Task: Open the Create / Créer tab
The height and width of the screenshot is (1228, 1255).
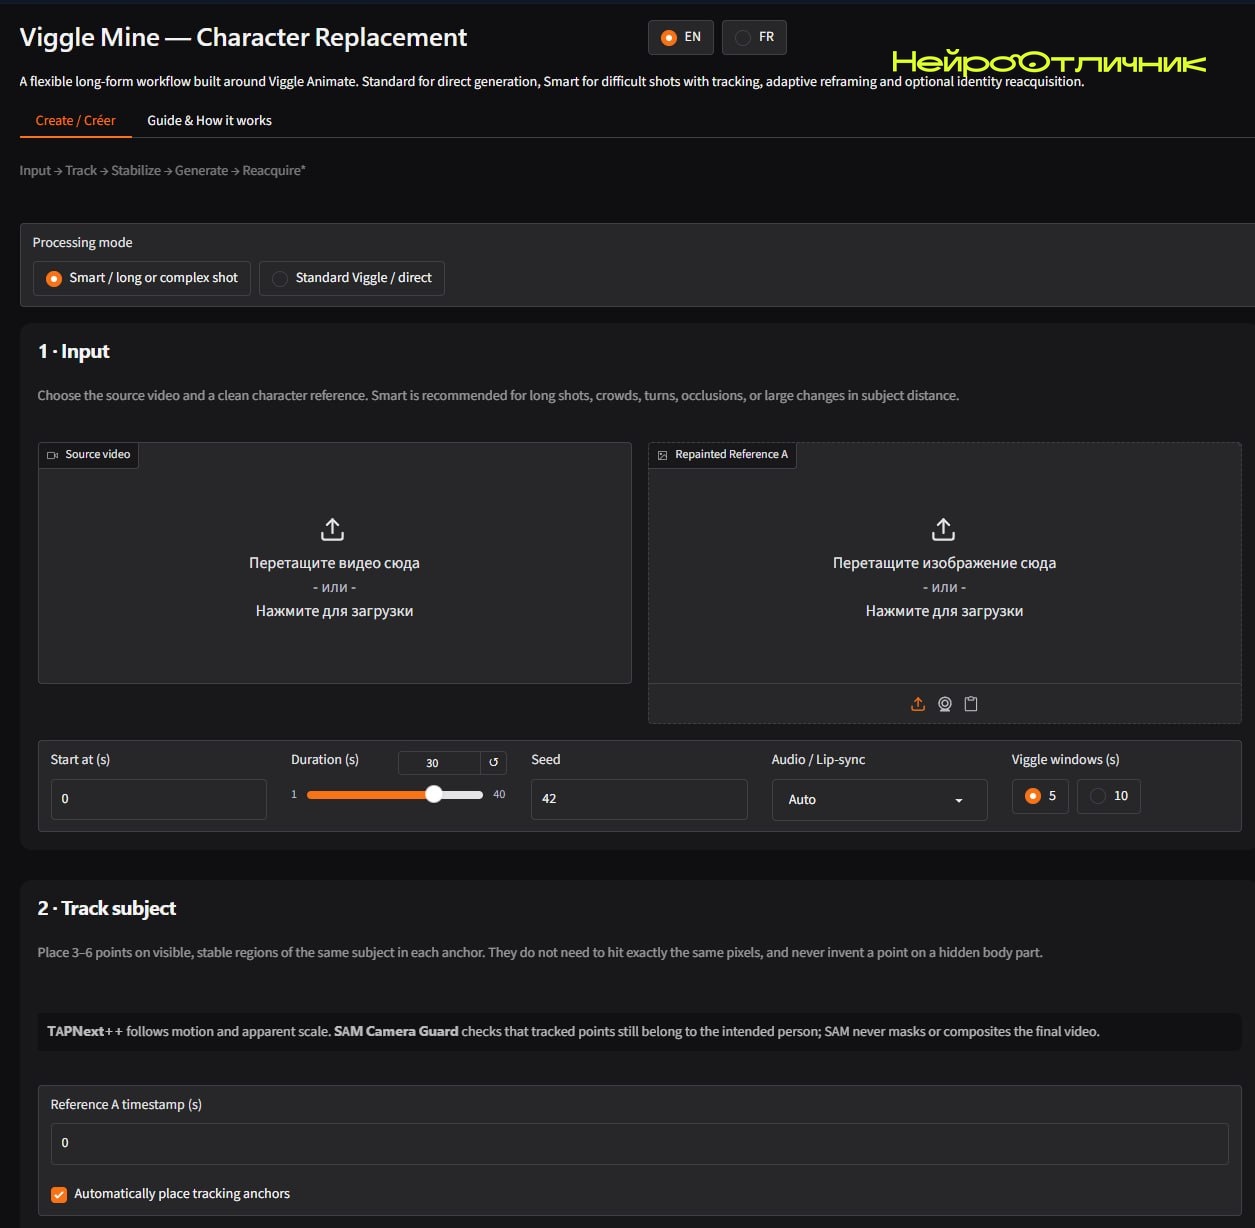Action: point(76,121)
